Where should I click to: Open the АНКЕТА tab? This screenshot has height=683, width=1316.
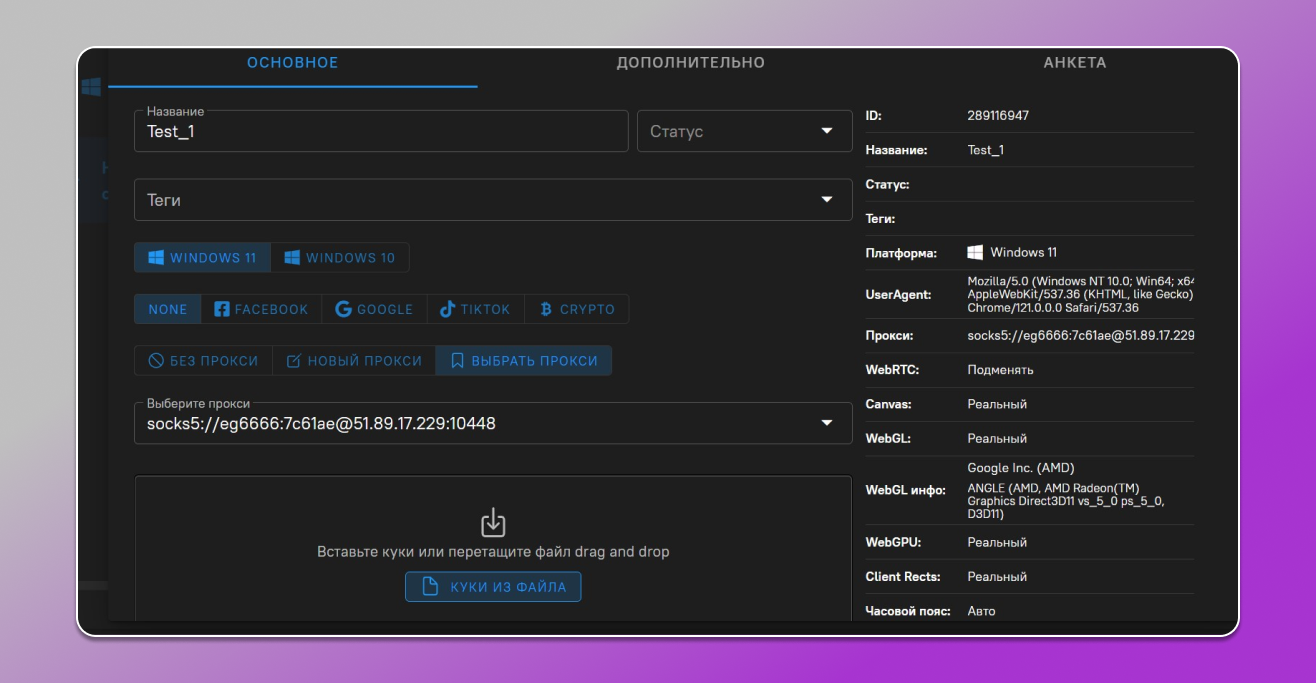[x=1075, y=63]
